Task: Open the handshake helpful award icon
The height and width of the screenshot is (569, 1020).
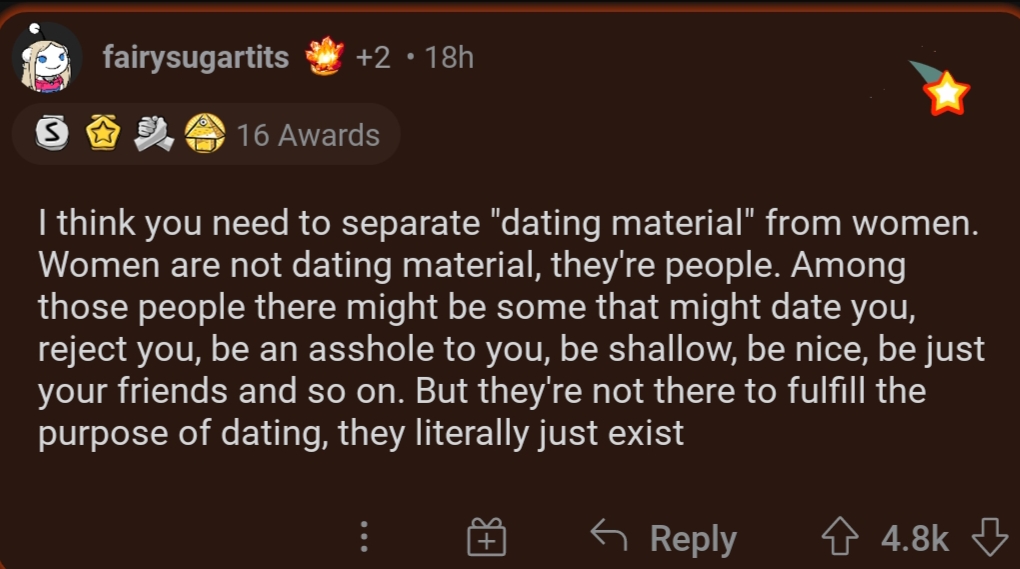Action: pyautogui.click(x=154, y=133)
